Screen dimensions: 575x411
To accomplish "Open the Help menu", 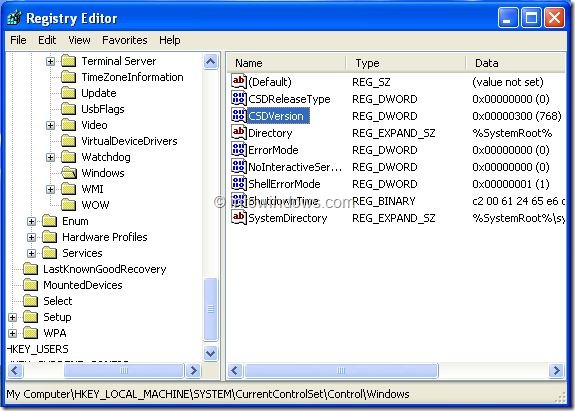I will (x=169, y=40).
